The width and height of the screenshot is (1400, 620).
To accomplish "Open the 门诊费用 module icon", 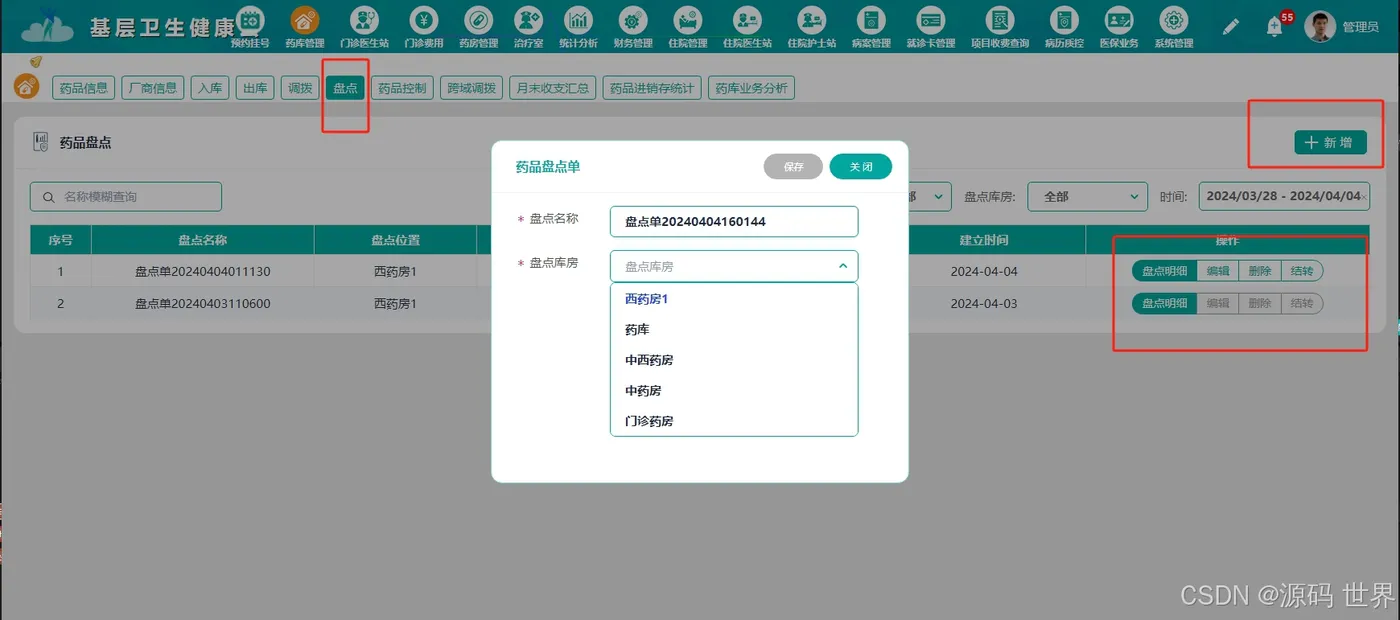I will pos(424,20).
